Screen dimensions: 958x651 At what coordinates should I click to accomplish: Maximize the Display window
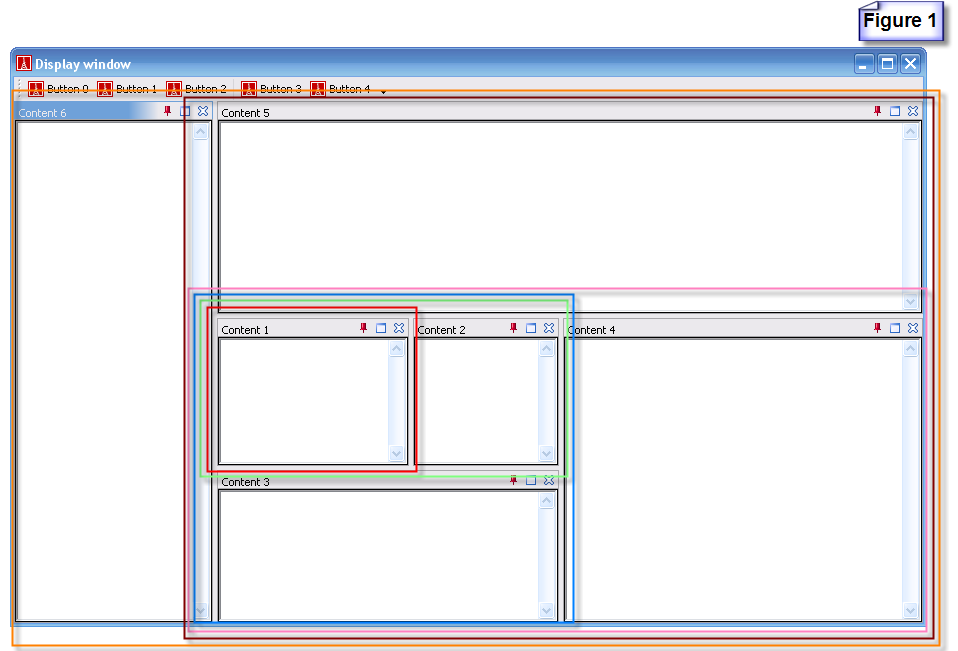point(887,64)
